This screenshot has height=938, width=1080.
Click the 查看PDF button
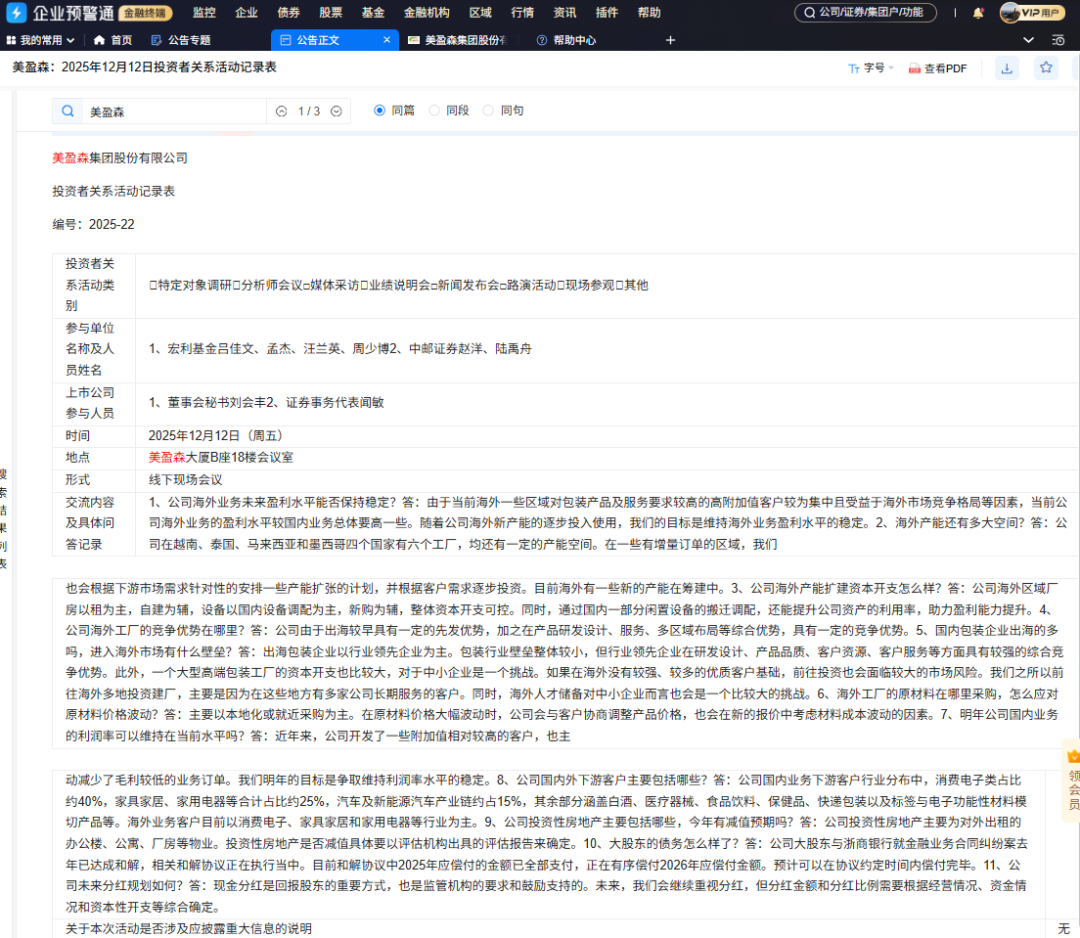point(937,68)
